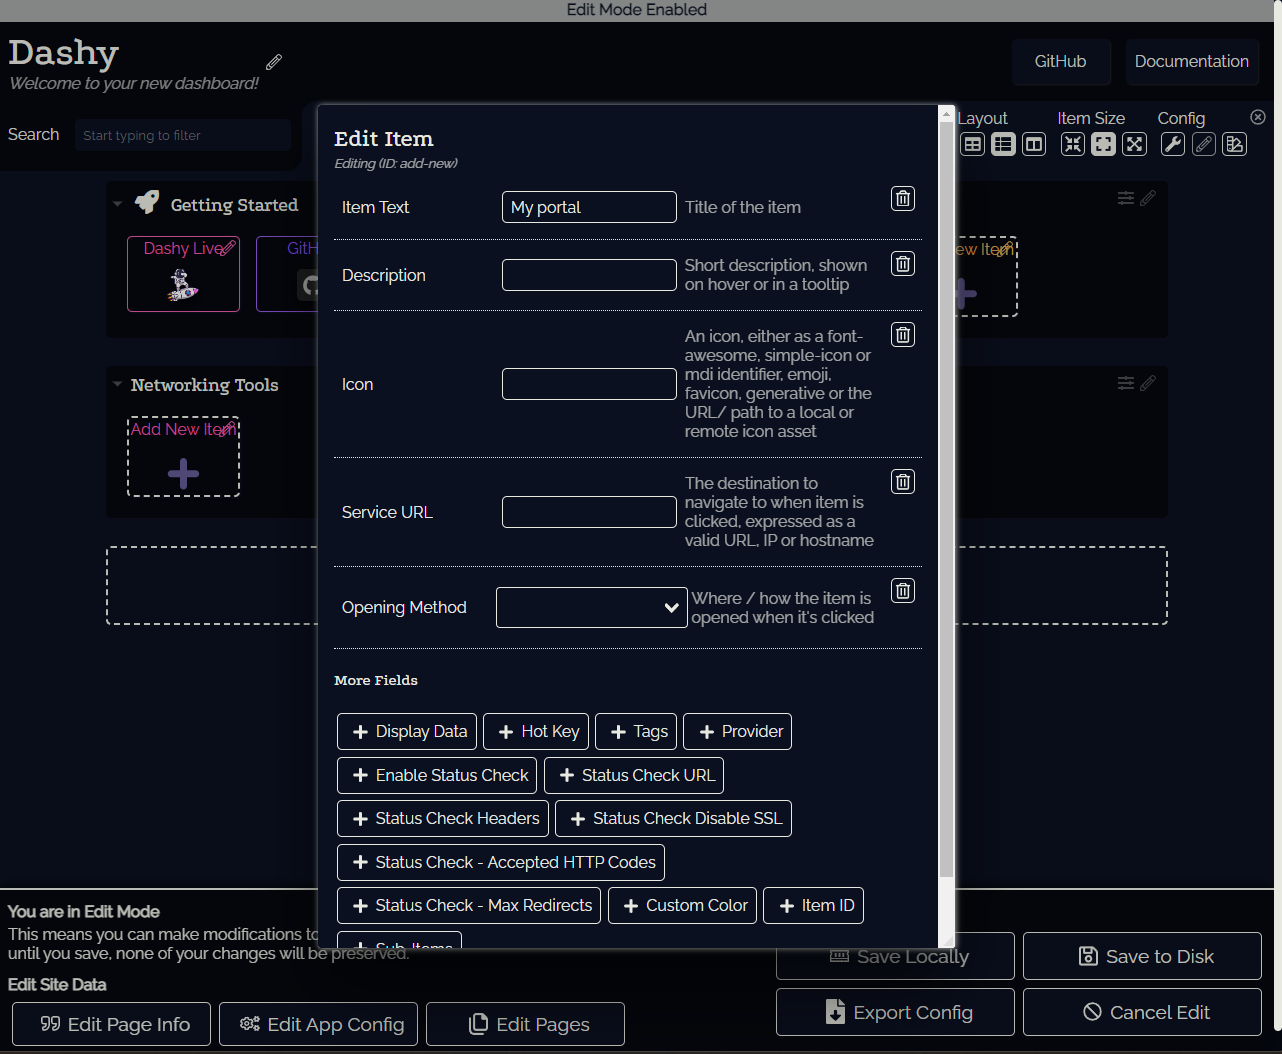1282x1054 pixels.
Task: Delete the Item Text field with trash icon
Action: click(x=902, y=198)
